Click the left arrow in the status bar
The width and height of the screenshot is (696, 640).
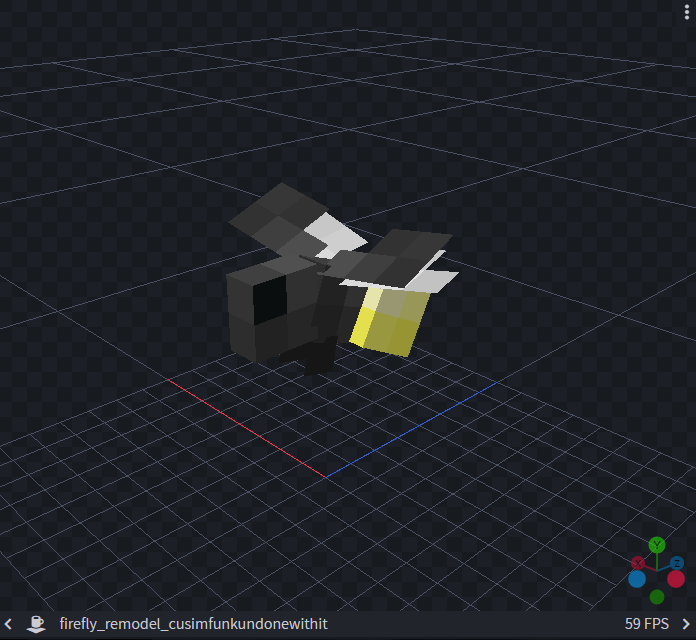click(8, 624)
